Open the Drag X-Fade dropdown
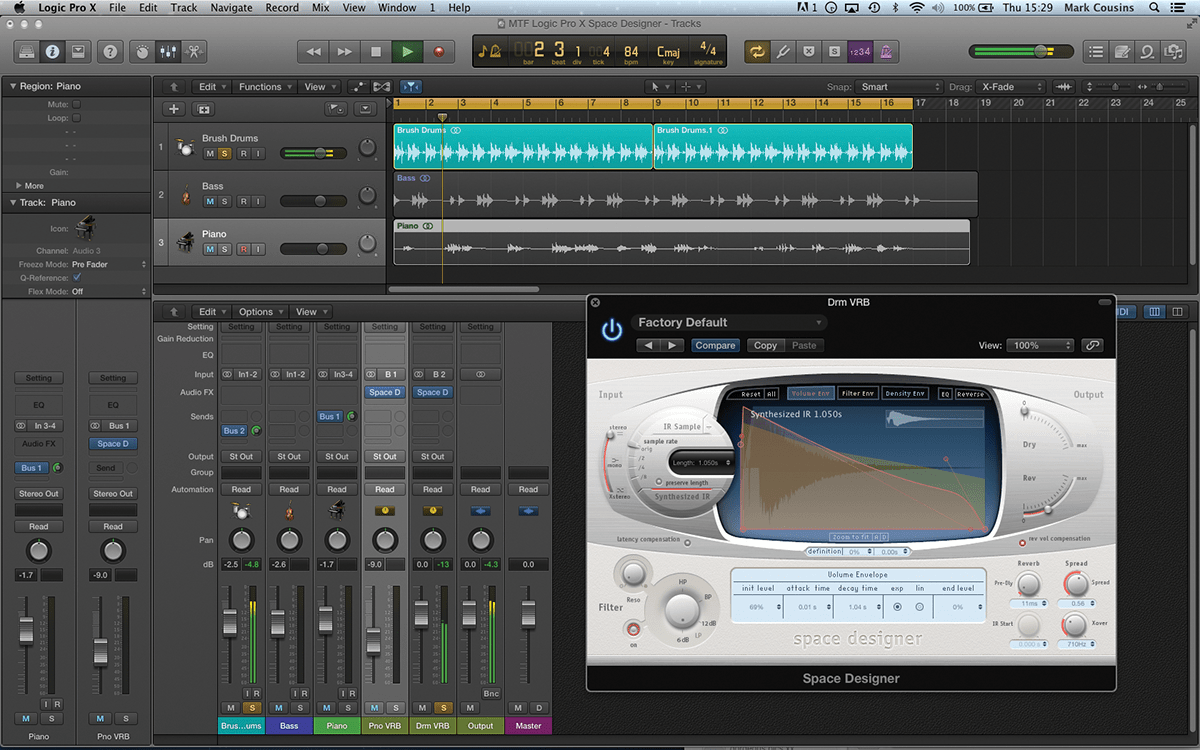 pos(1011,87)
